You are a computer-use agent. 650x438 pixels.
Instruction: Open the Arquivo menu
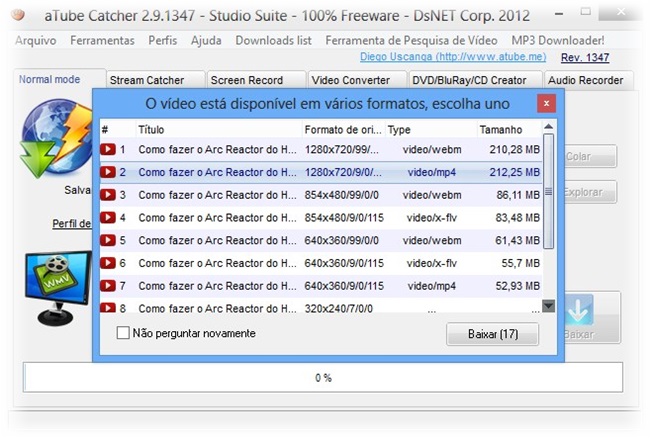tap(36, 41)
